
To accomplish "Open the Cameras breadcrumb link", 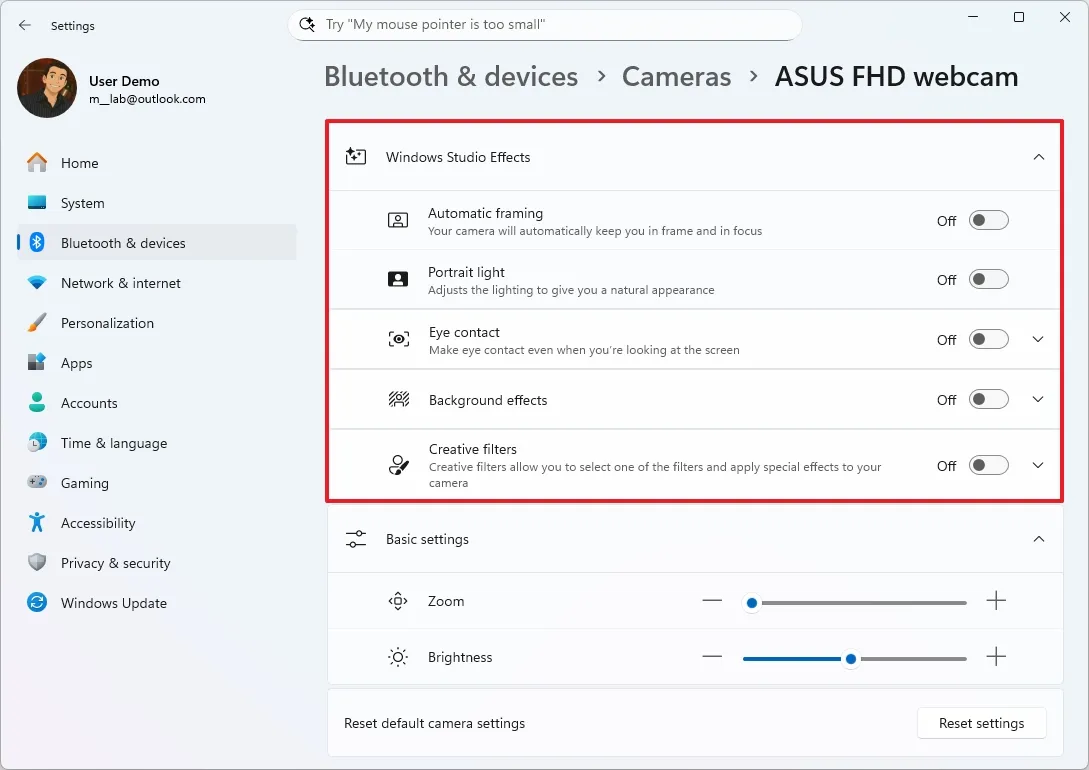I will coord(676,76).
